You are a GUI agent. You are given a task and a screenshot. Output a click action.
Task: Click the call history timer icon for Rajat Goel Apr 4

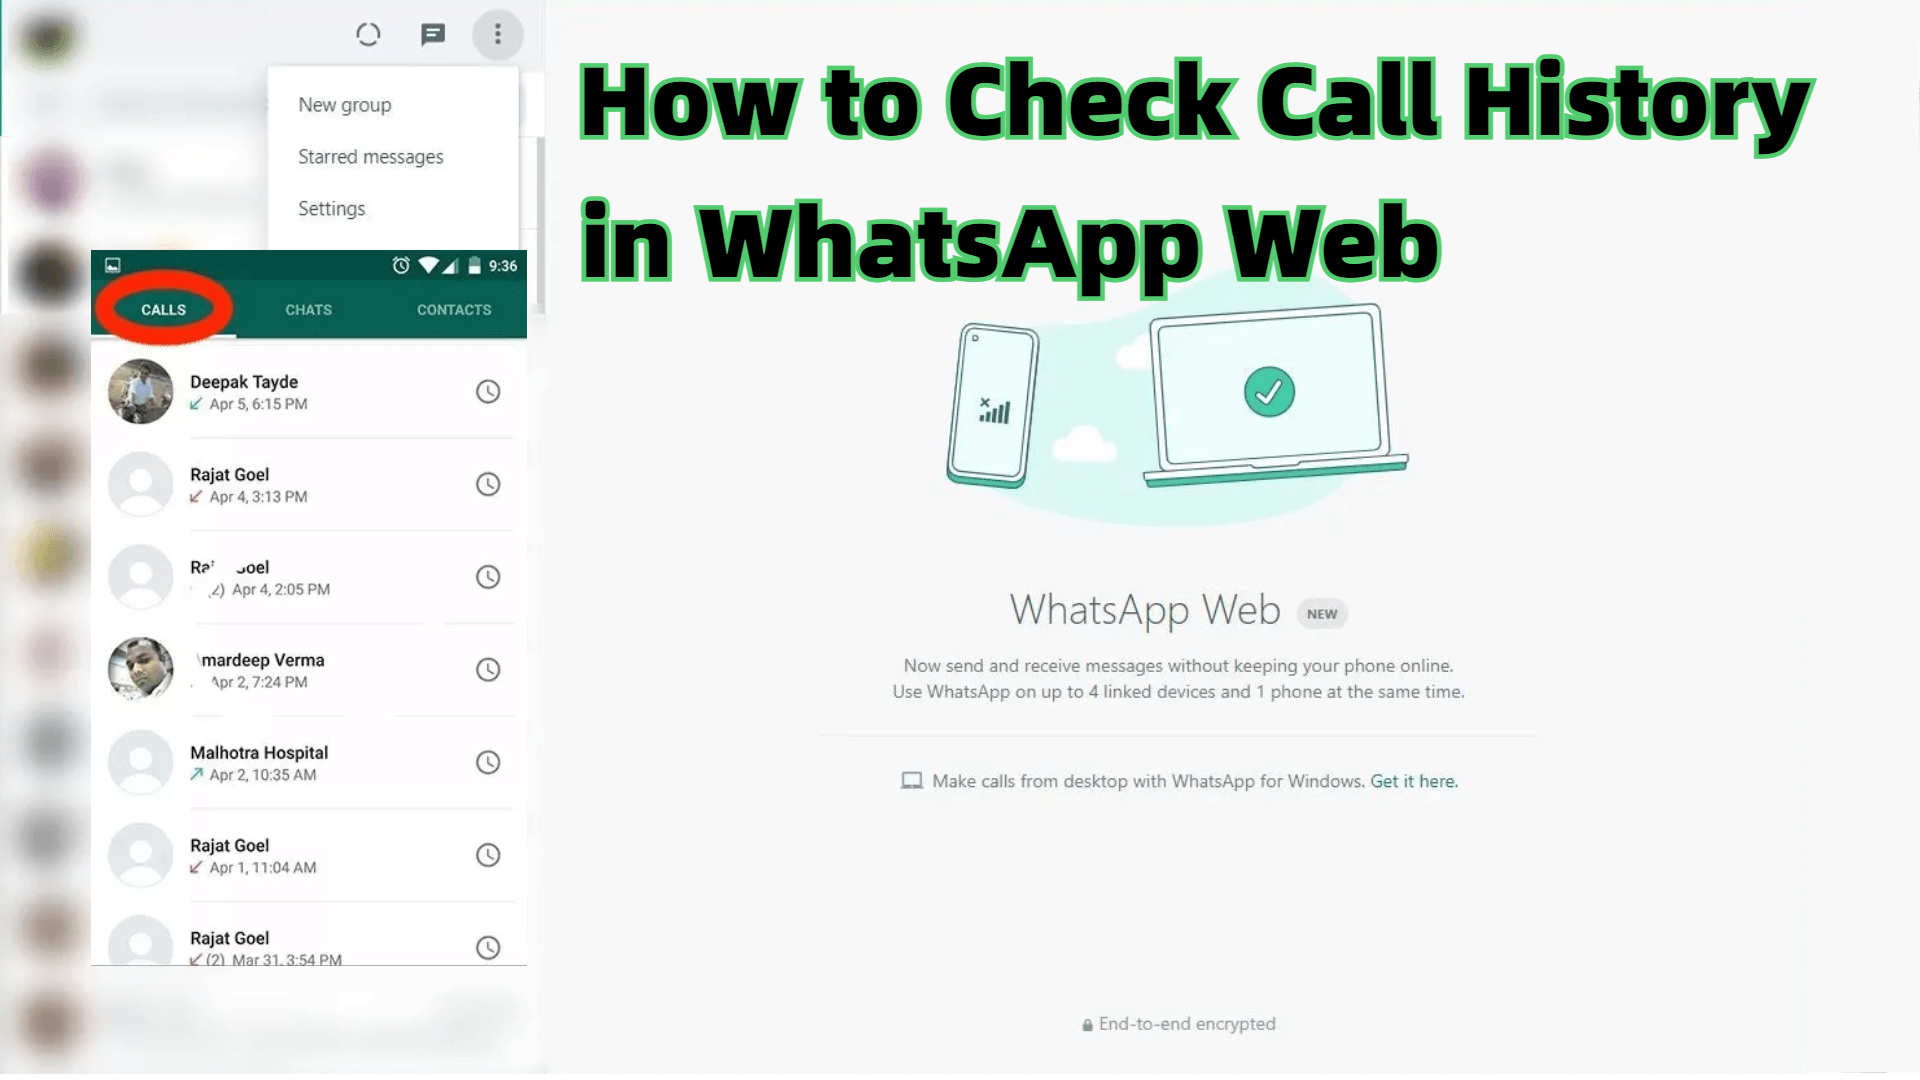488,483
